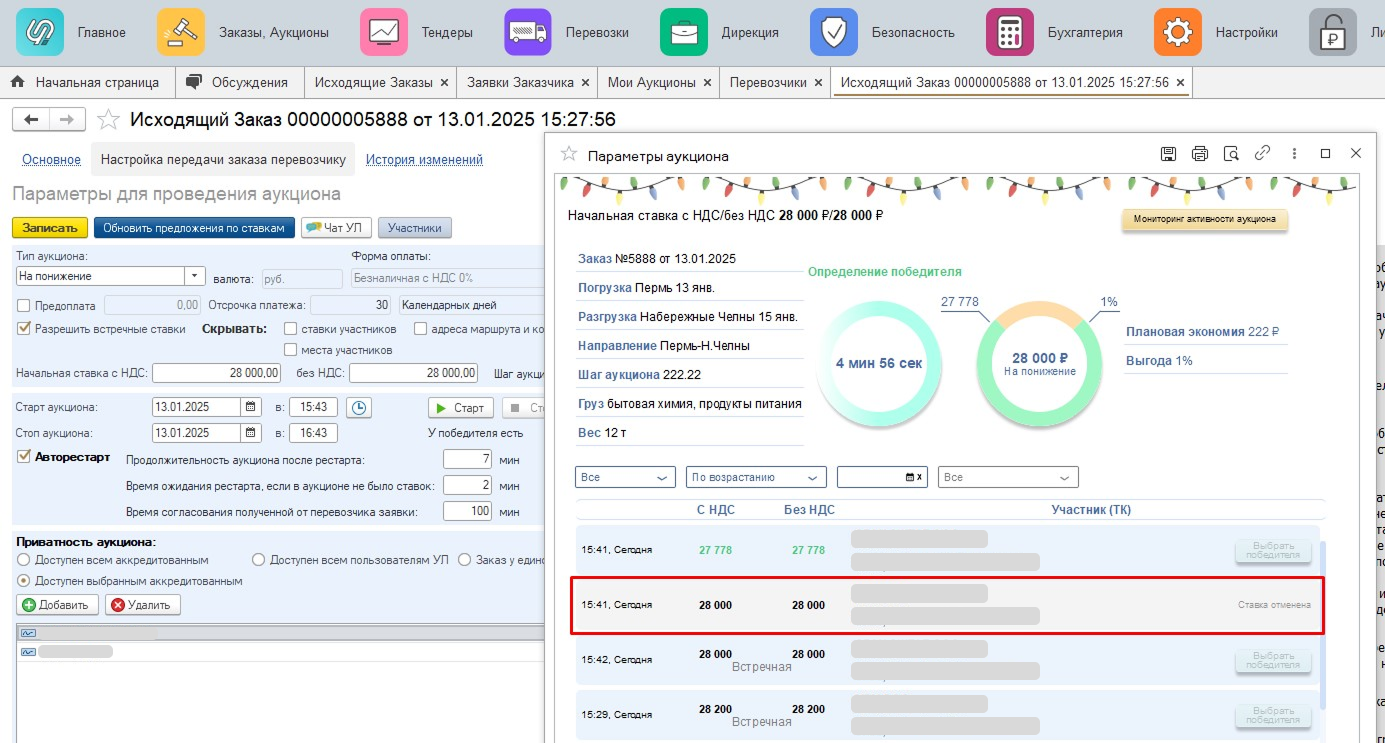Switch to the Исходящие Заказы tab

coord(374,83)
